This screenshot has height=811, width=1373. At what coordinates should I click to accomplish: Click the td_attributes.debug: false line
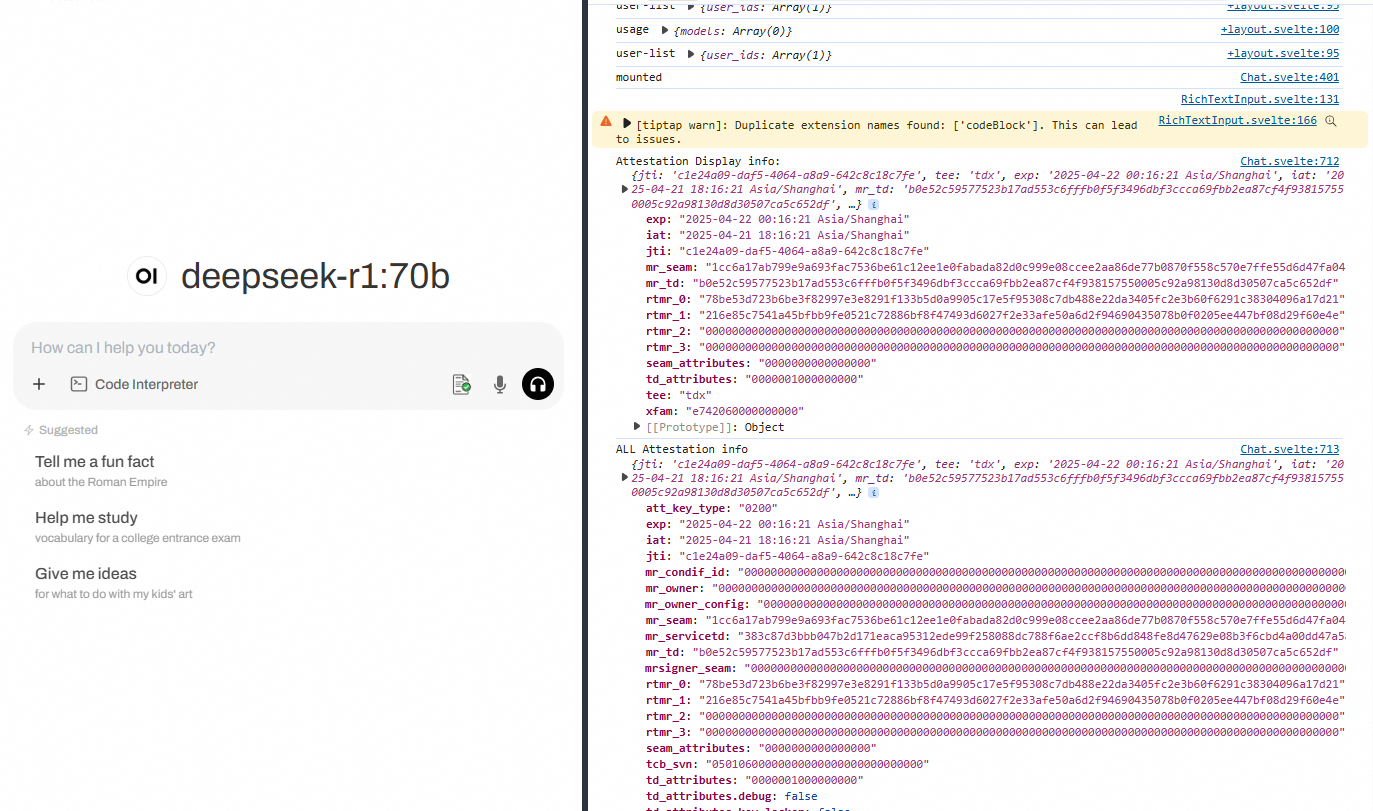pyautogui.click(x=732, y=796)
